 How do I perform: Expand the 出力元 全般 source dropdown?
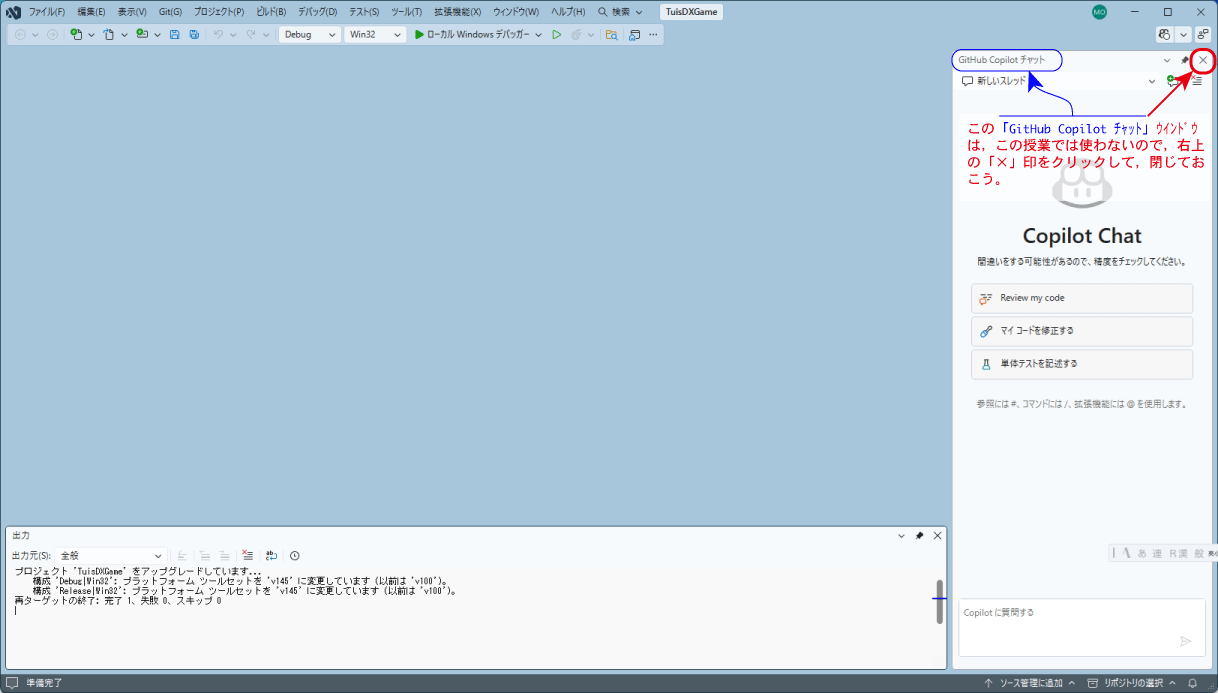[111, 555]
